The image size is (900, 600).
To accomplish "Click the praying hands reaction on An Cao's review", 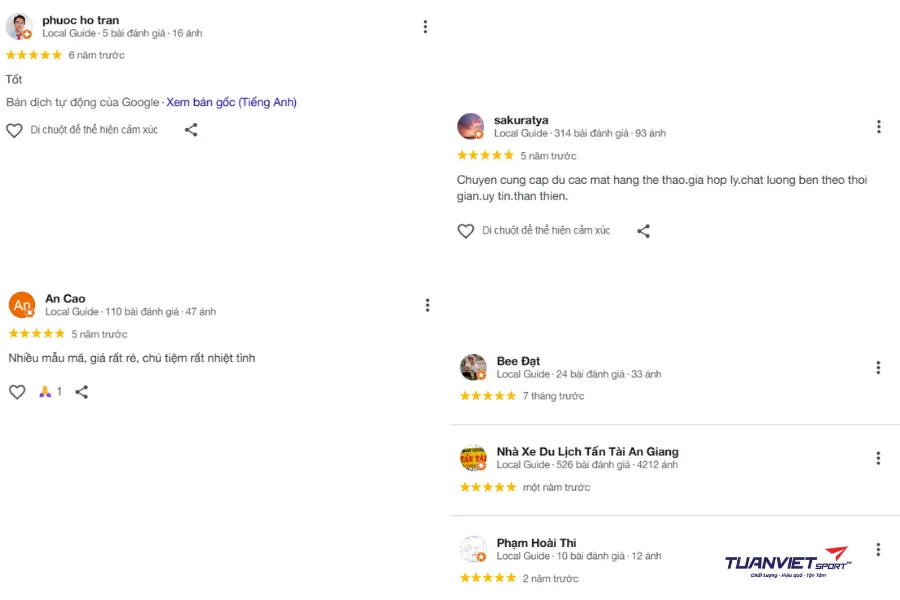I will point(45,392).
